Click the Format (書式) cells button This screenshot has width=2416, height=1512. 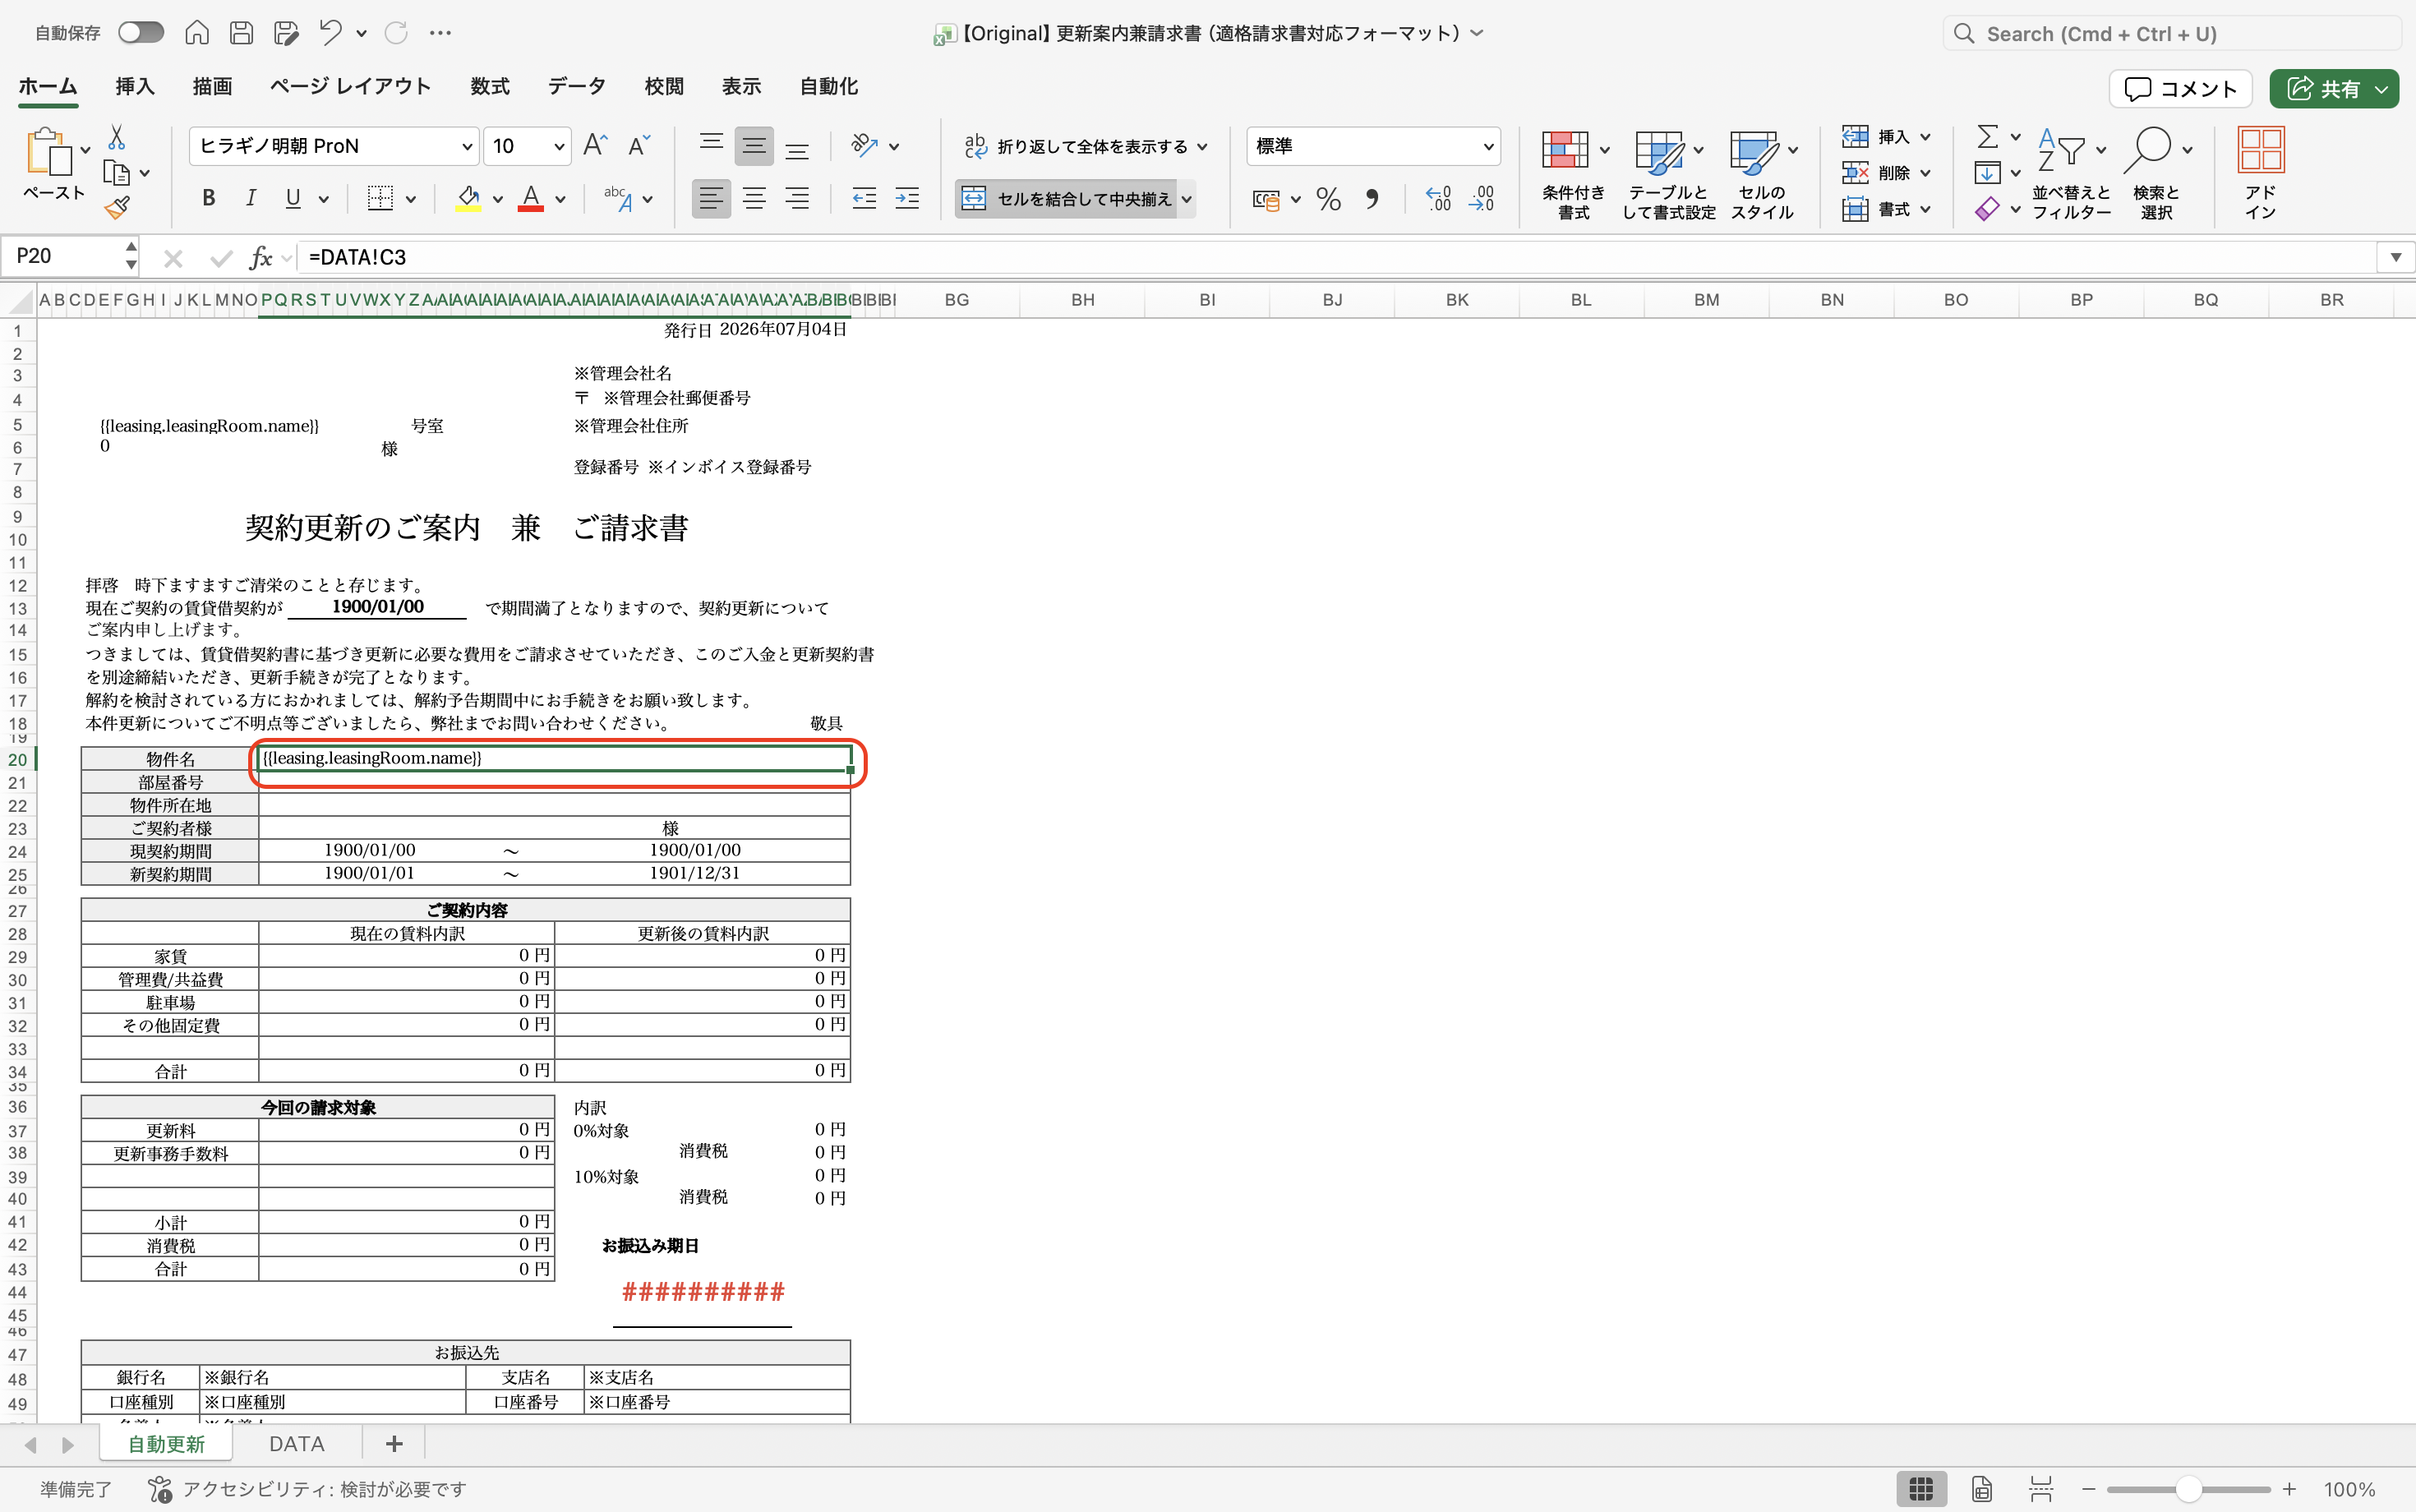tap(1886, 209)
